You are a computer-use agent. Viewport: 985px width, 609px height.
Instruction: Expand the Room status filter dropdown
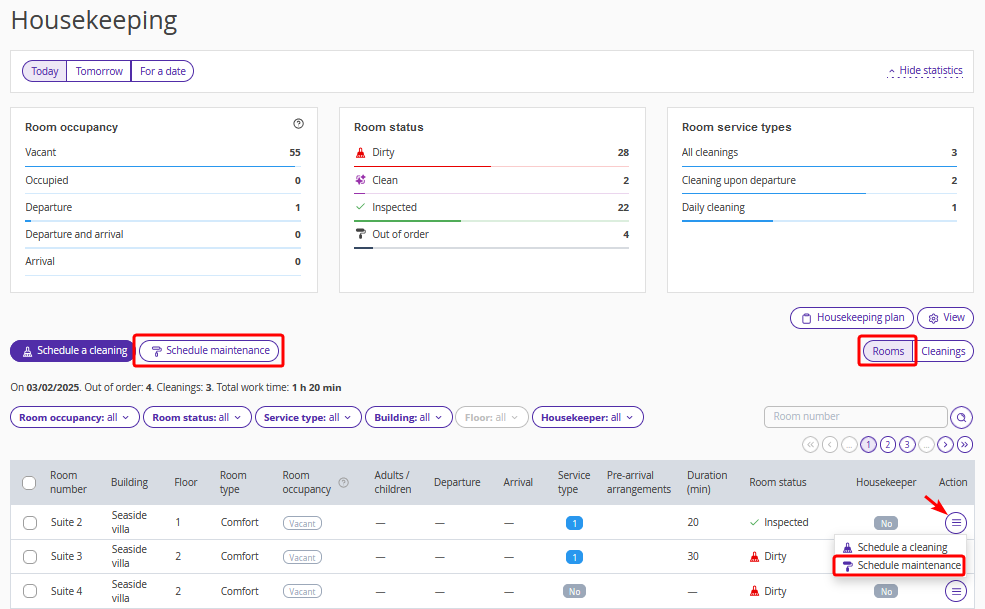coord(197,417)
